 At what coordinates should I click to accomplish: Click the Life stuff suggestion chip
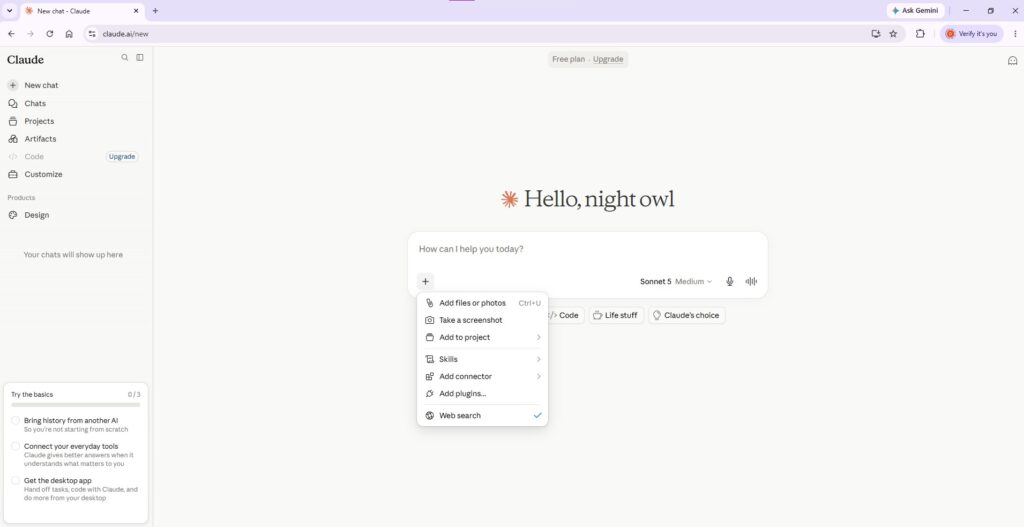[616, 315]
